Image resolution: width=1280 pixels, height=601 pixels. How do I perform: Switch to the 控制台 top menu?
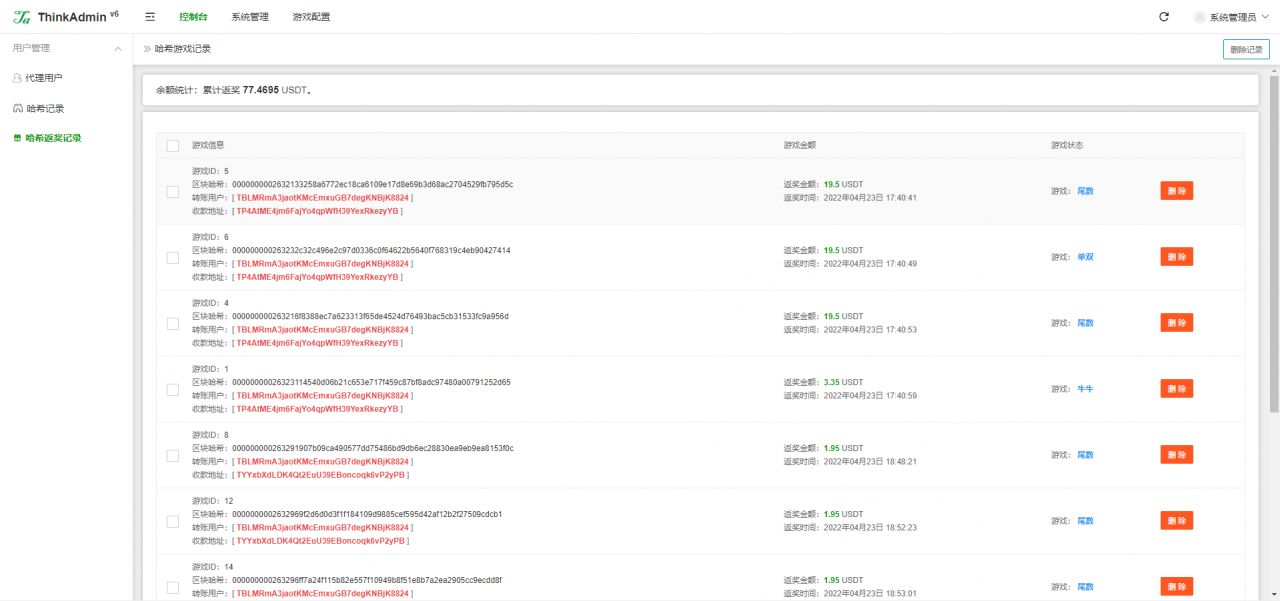point(193,17)
